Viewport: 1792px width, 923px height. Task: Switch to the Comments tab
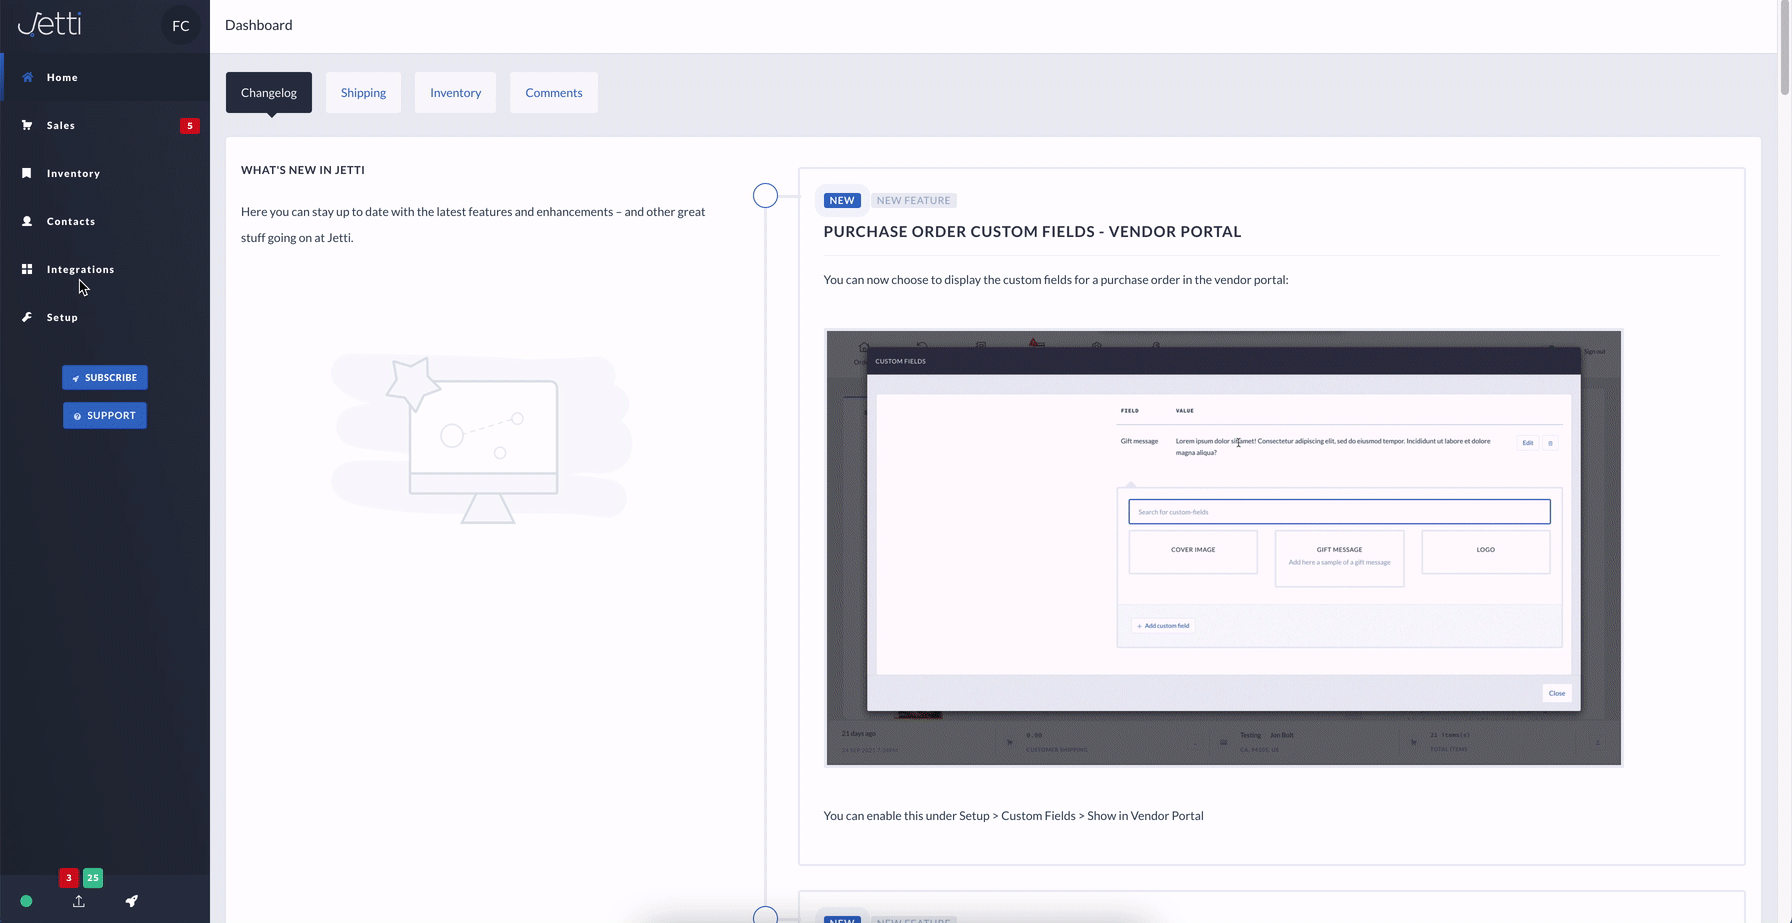click(x=553, y=92)
